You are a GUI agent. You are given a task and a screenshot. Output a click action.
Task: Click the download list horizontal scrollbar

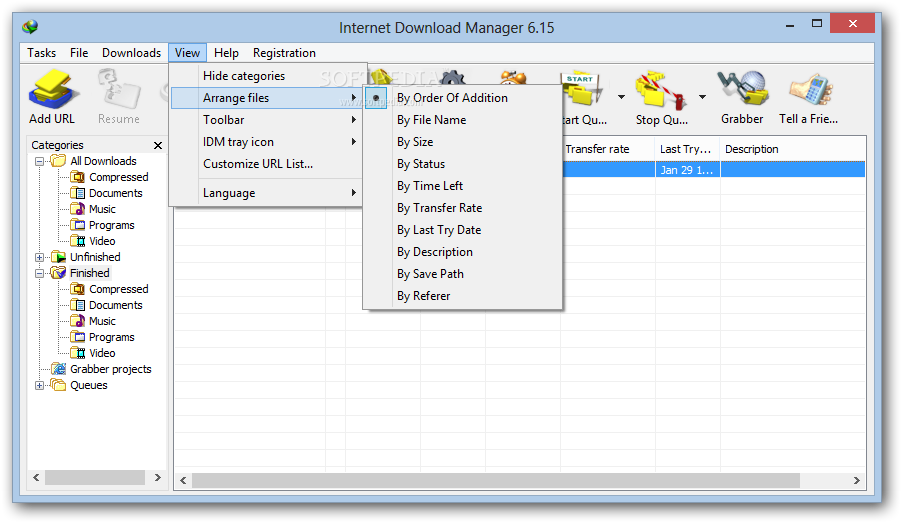pos(495,480)
